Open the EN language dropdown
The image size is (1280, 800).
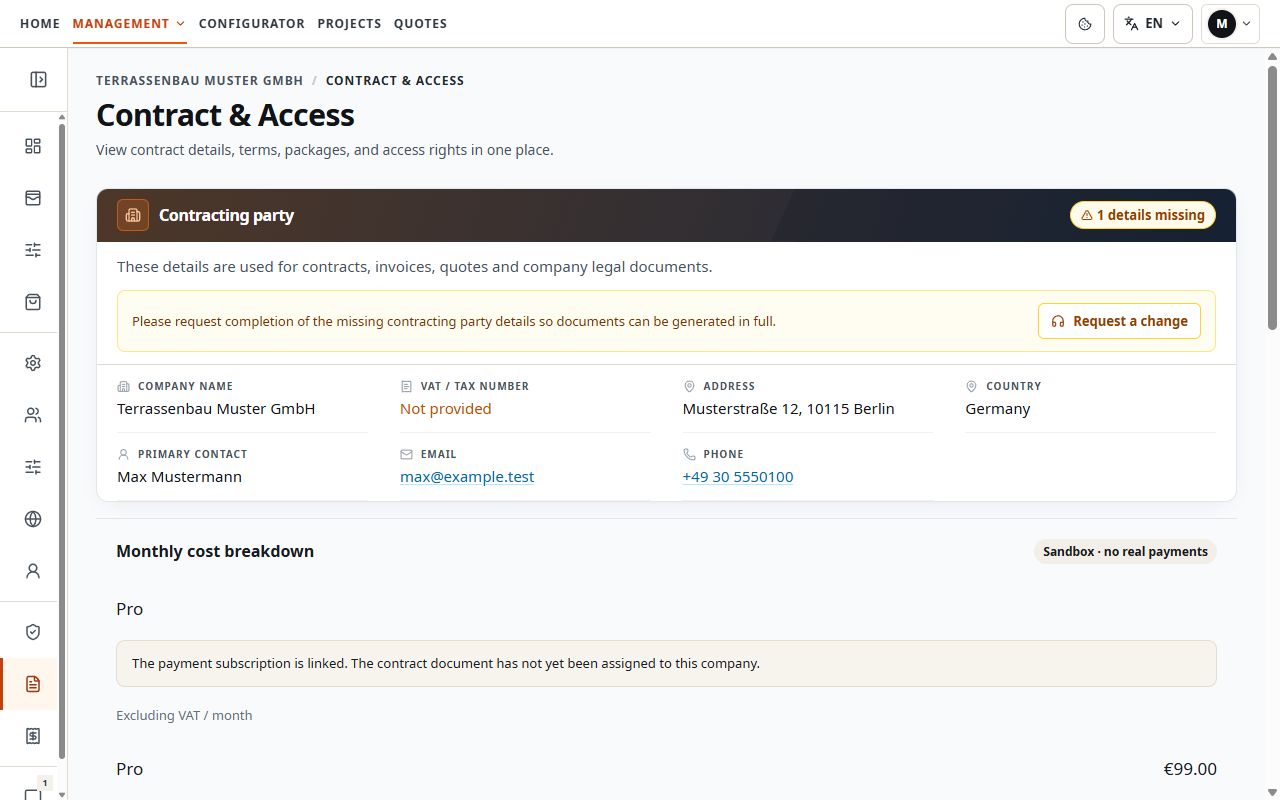1153,24
